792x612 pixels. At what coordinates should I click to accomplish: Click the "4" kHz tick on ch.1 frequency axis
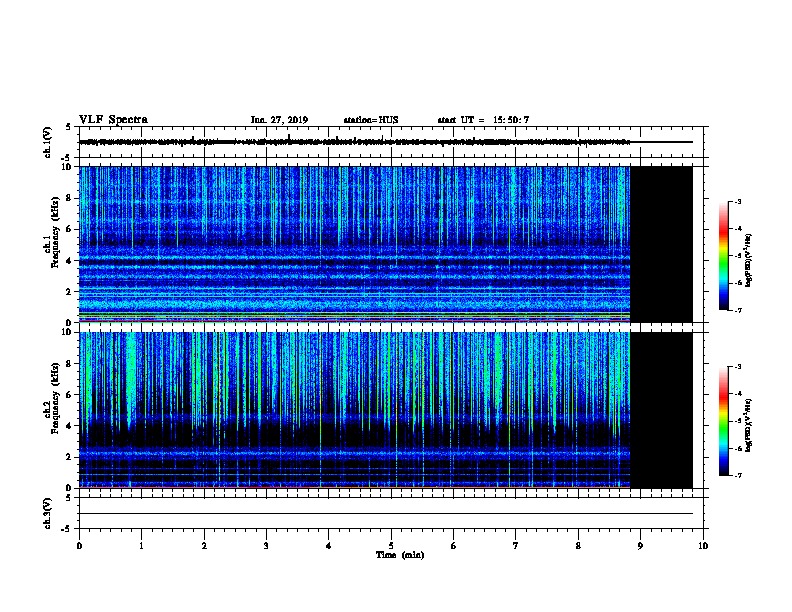point(69,261)
